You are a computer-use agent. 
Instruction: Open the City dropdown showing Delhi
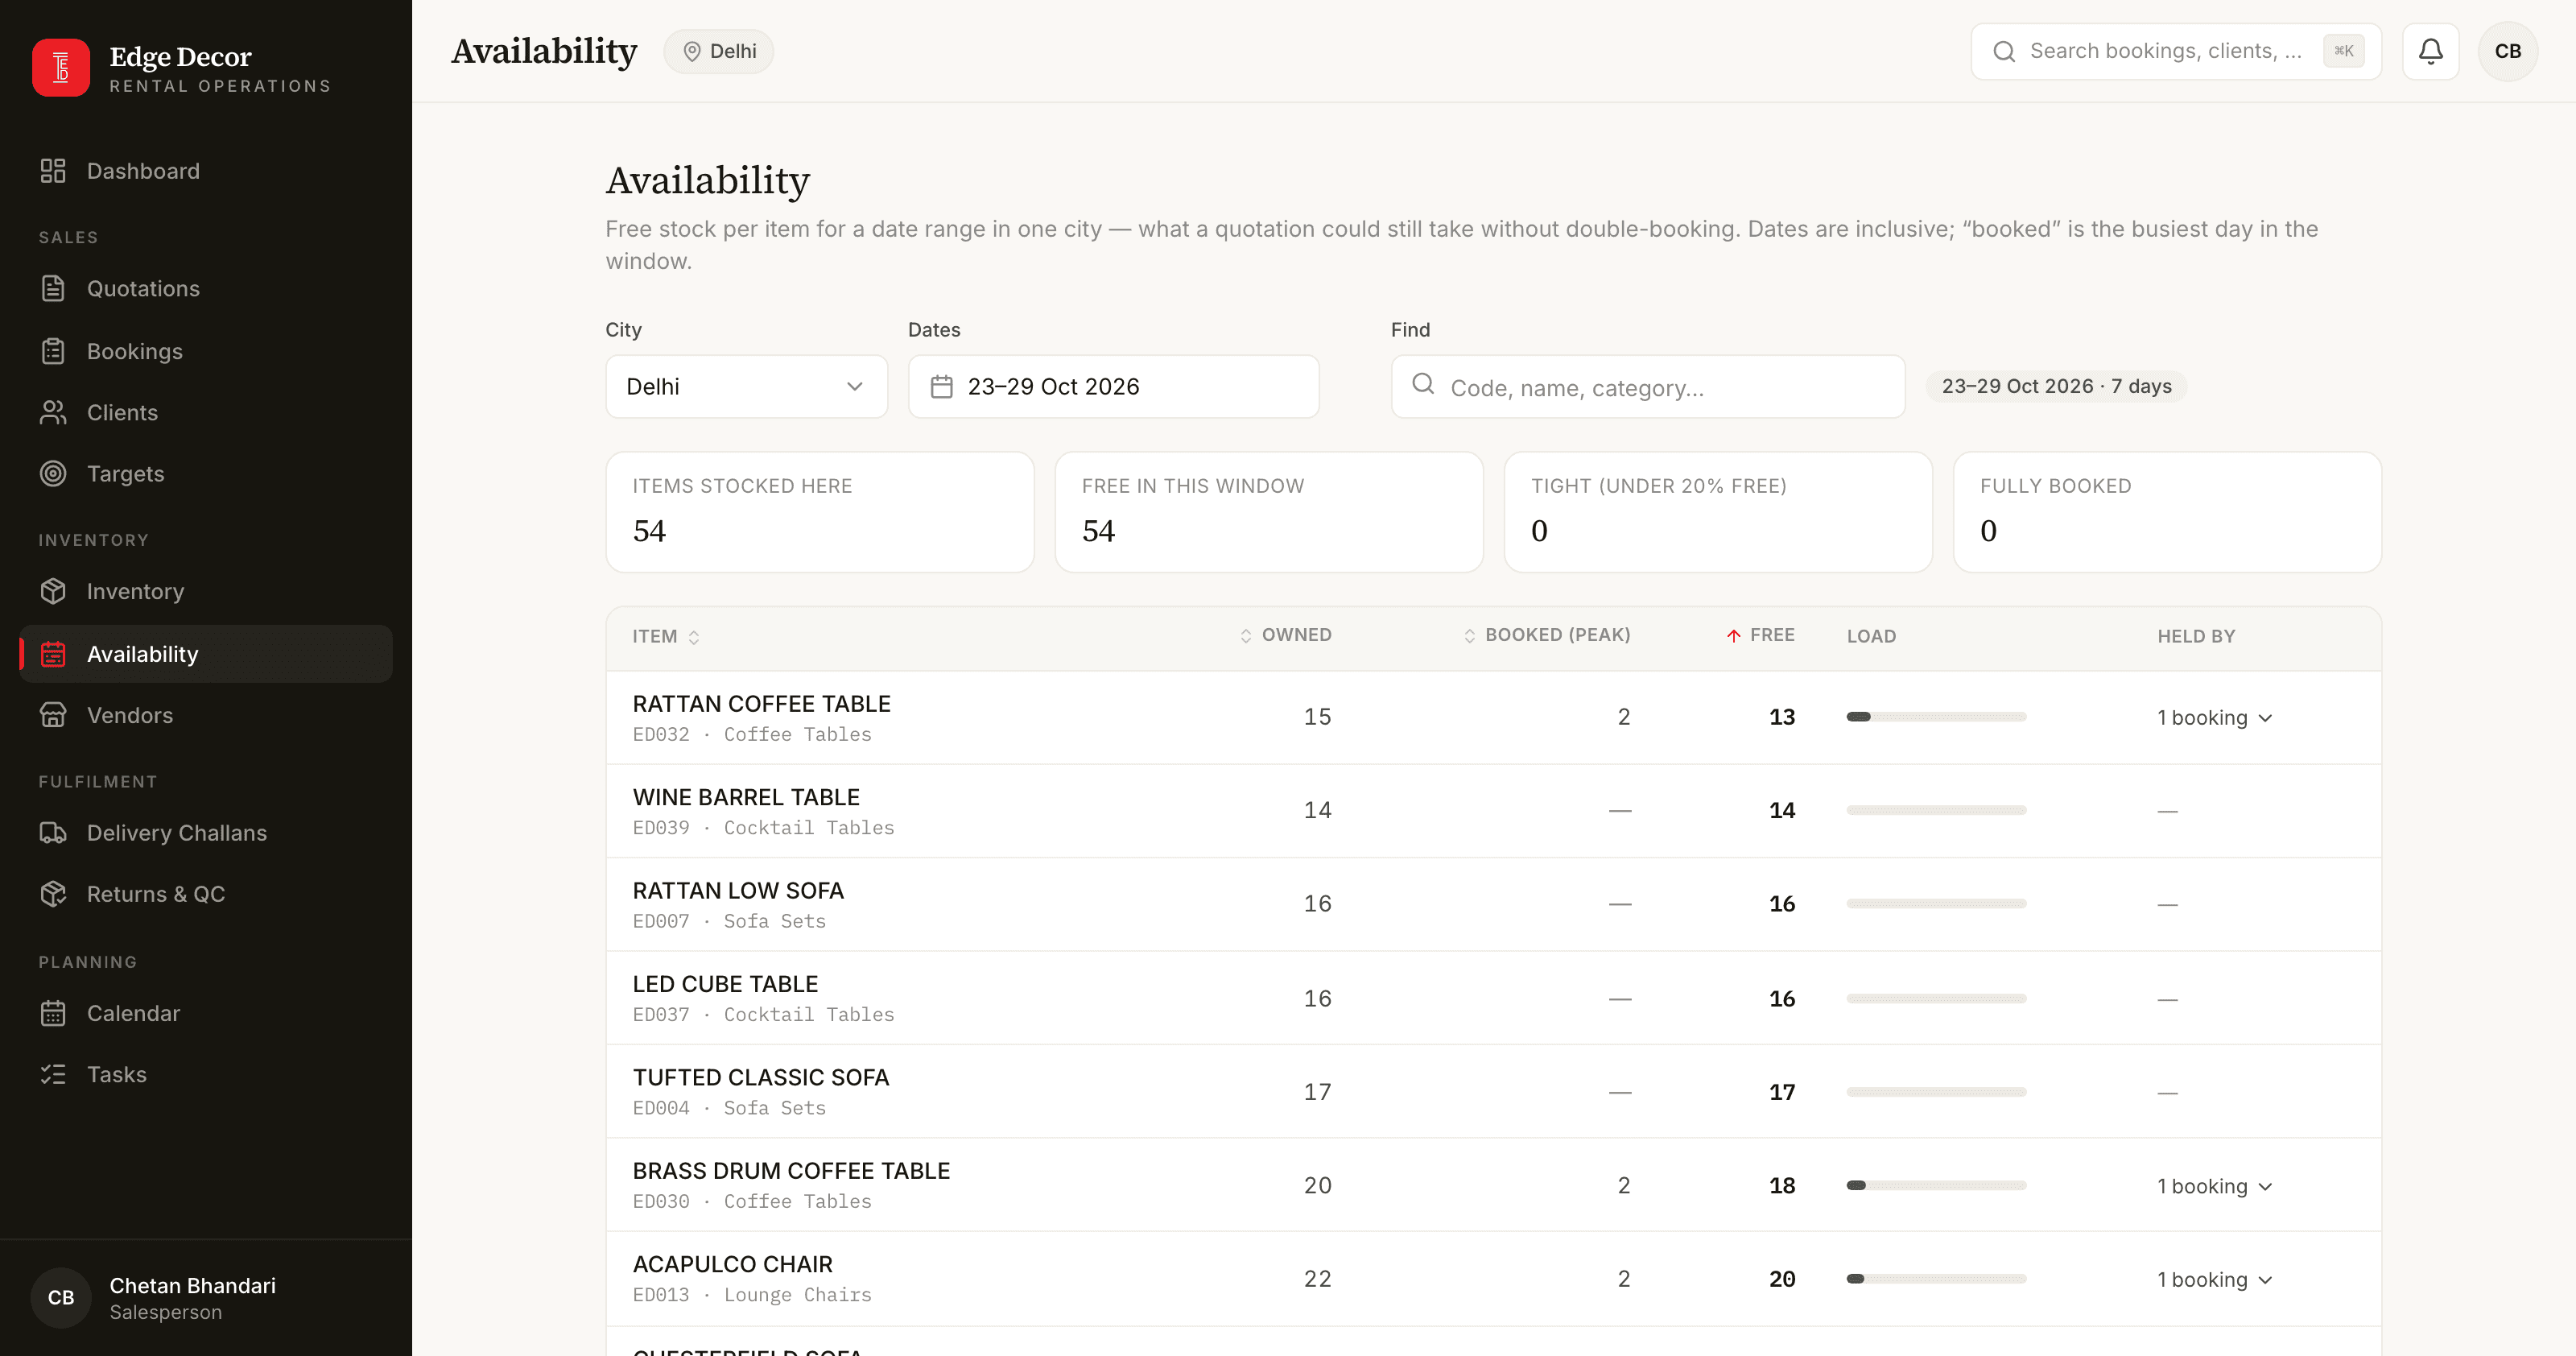pos(746,386)
